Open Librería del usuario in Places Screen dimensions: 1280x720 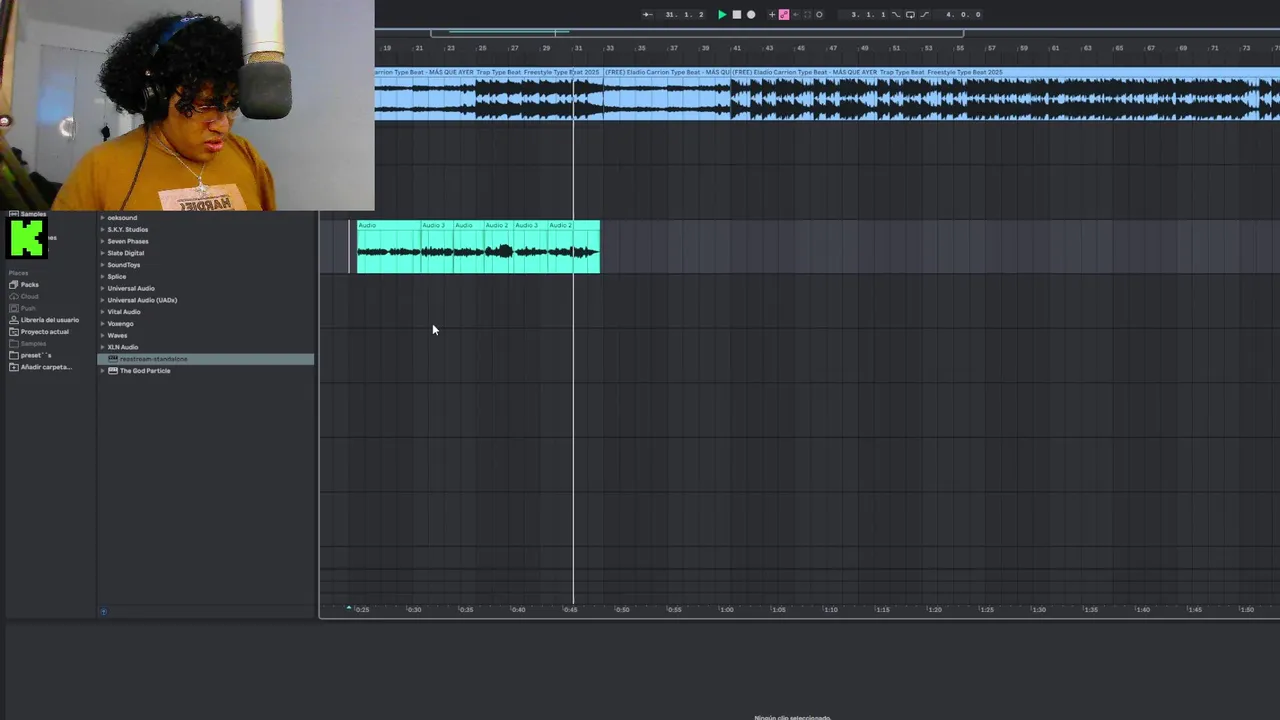click(x=49, y=320)
